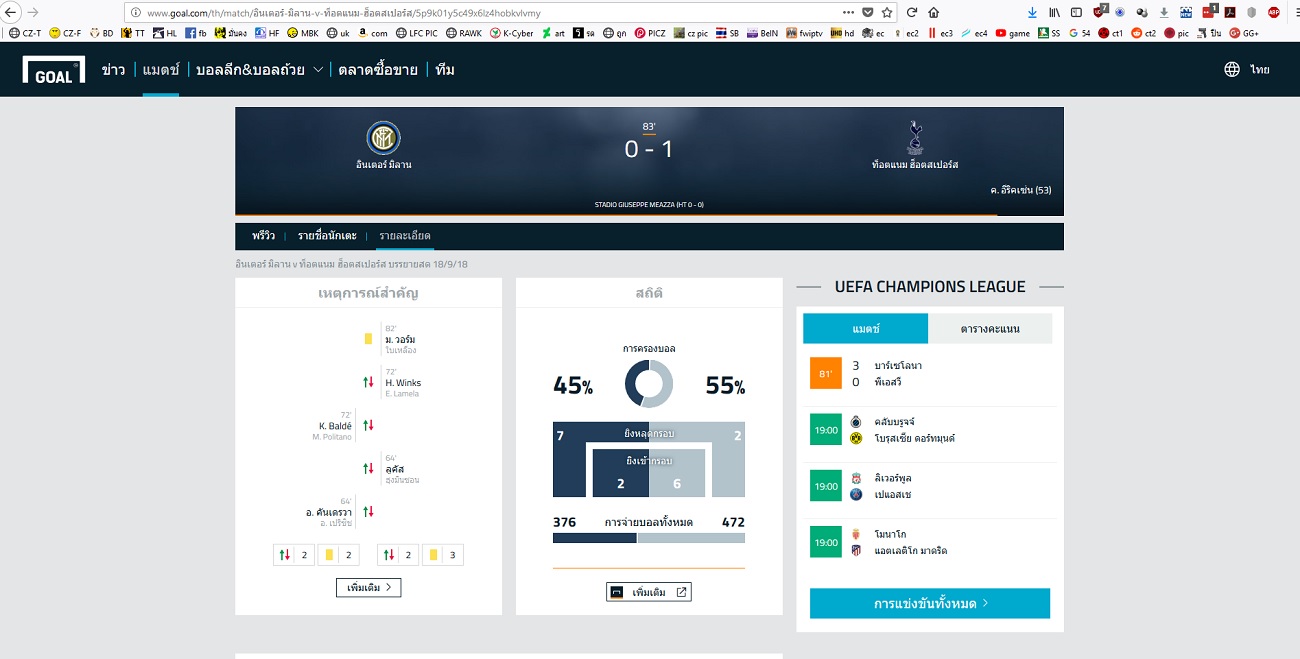
Task: Open the ตลาดซื้อขาย menu item
Action: coord(378,69)
